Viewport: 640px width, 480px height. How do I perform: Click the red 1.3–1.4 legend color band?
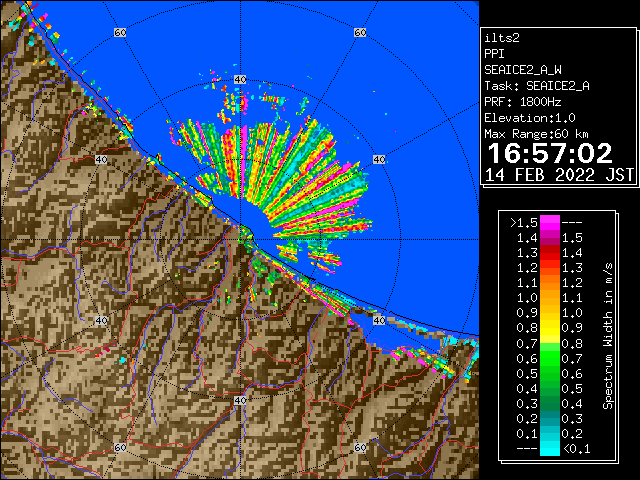(550, 253)
